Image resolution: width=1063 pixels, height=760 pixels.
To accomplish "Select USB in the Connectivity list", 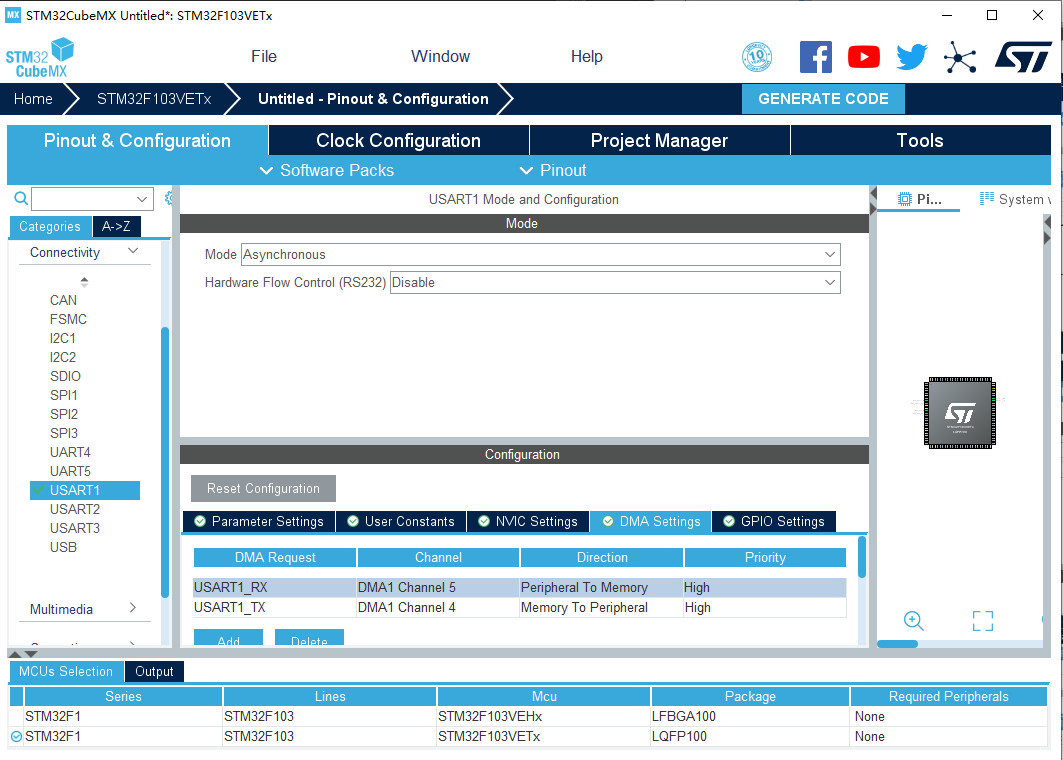I will point(63,547).
